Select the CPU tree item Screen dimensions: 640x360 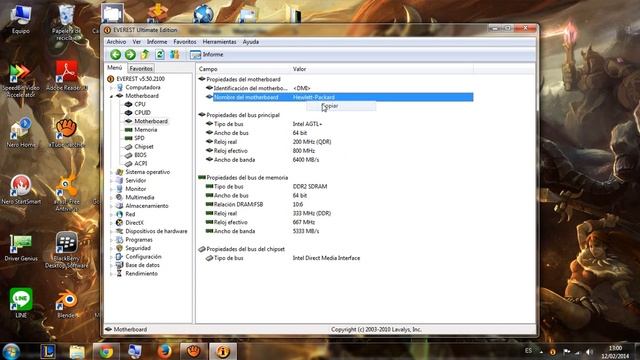coord(140,104)
